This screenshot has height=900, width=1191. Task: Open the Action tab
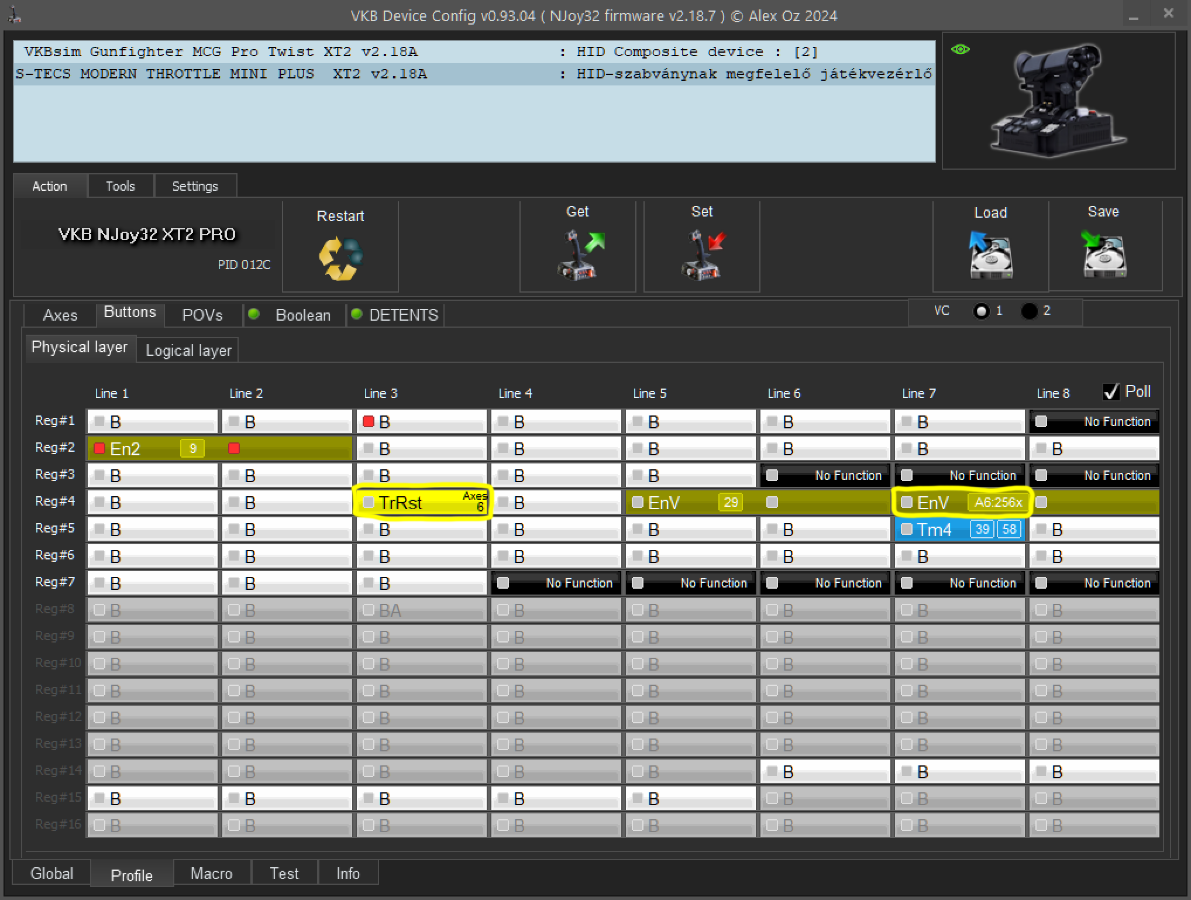pyautogui.click(x=50, y=186)
